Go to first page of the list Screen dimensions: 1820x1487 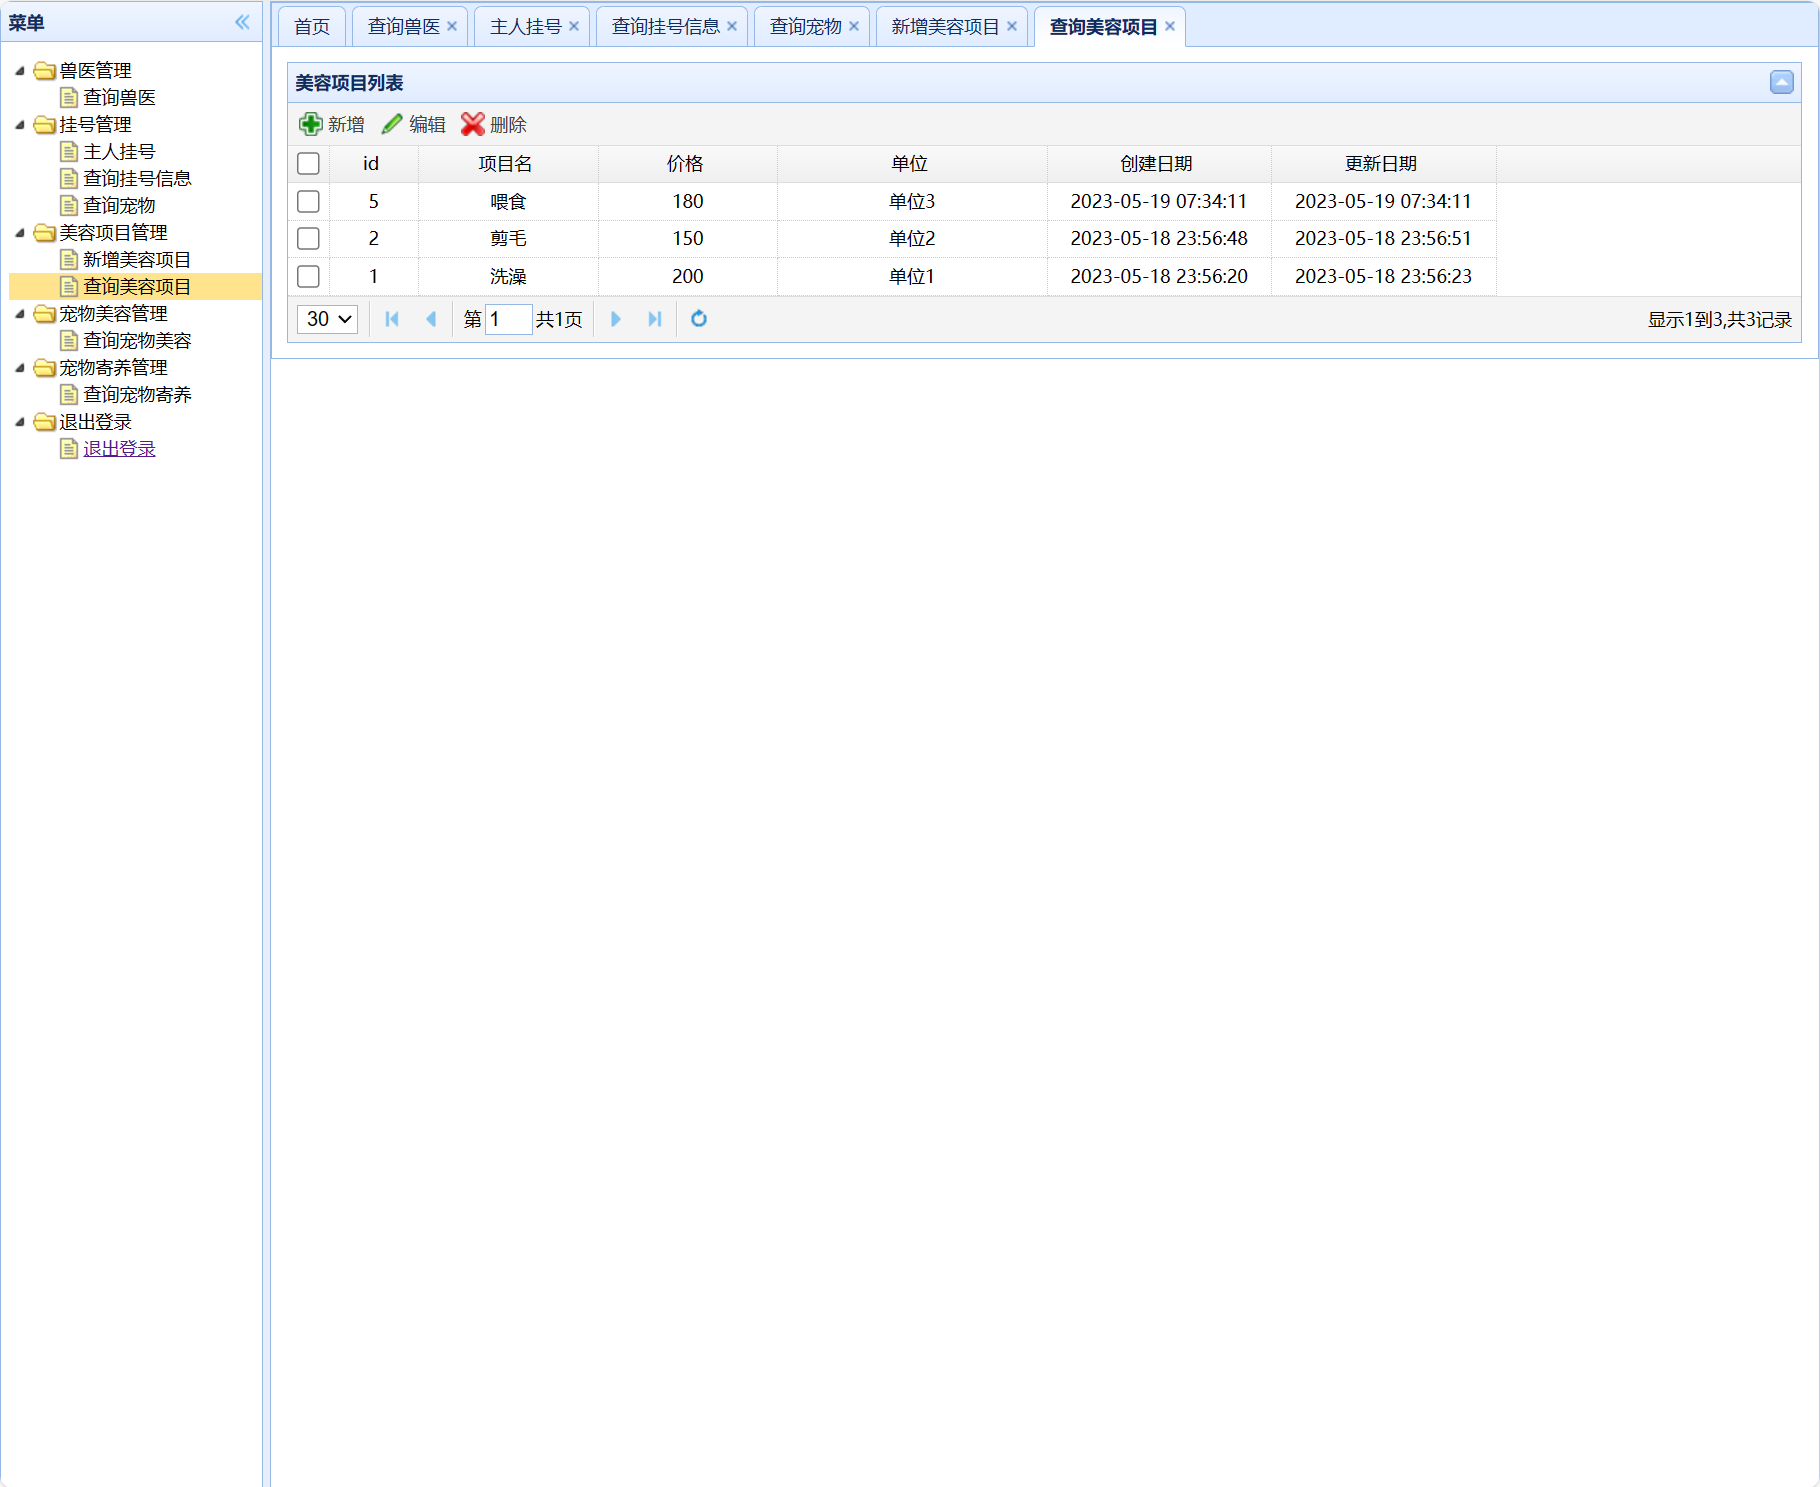392,319
